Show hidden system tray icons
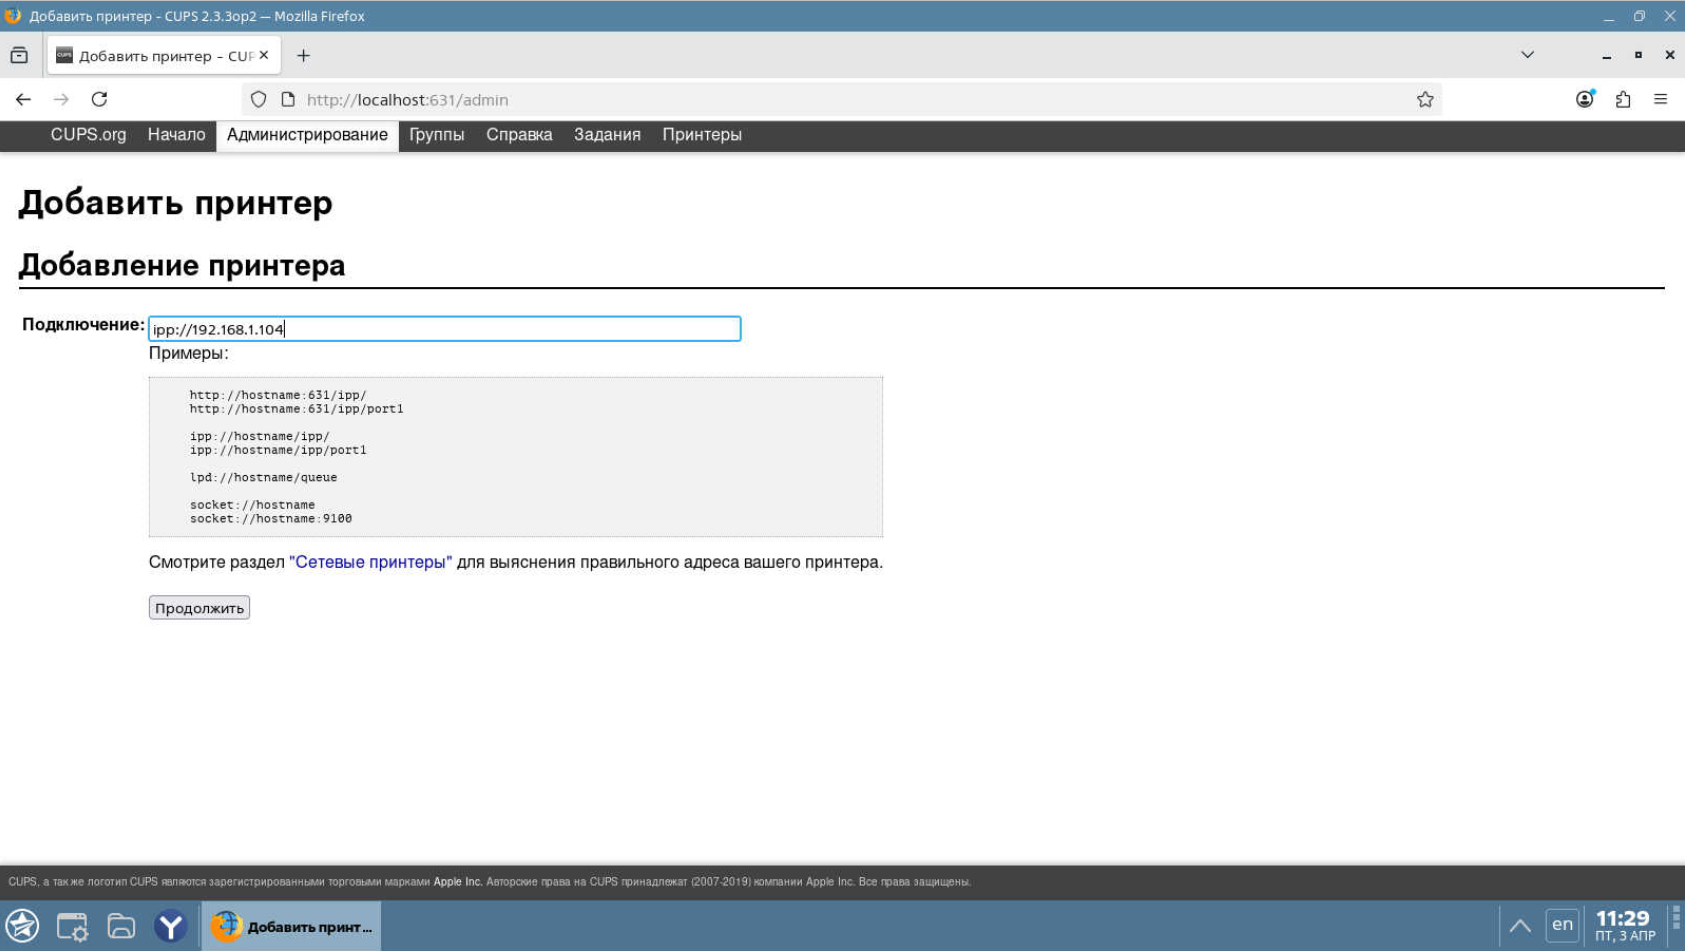The width and height of the screenshot is (1685, 951). (x=1520, y=925)
